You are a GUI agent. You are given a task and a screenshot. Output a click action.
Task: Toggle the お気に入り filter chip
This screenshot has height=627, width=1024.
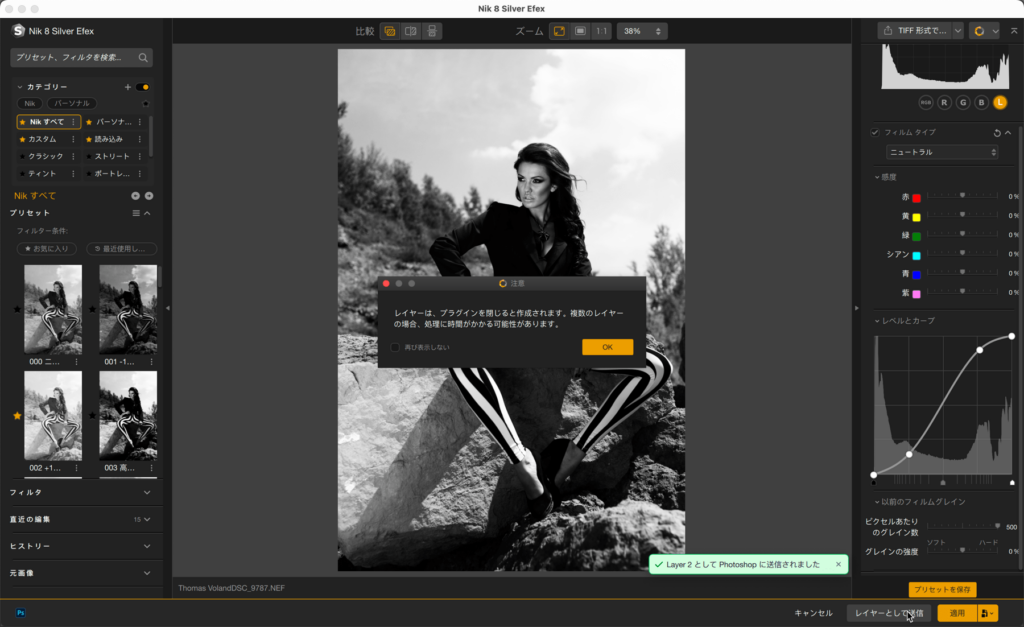pyautogui.click(x=47, y=249)
